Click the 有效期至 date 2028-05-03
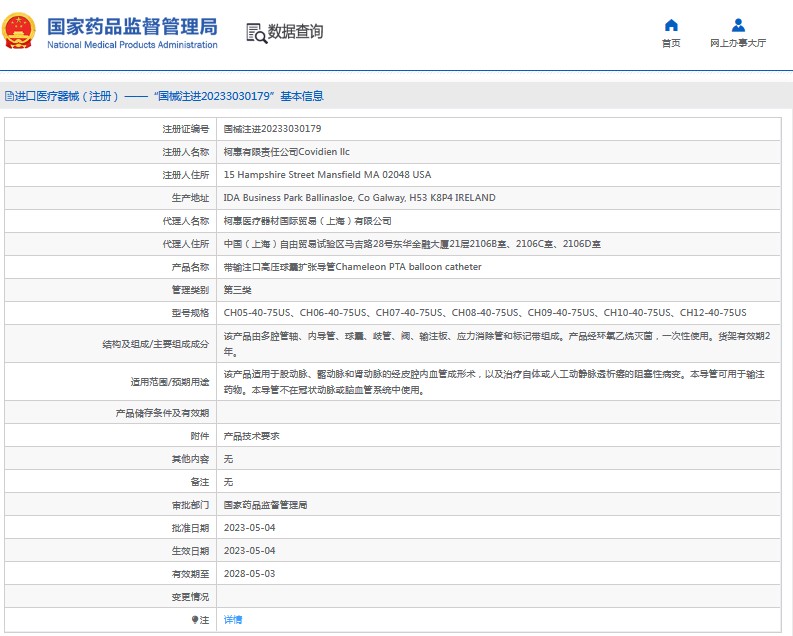 (x=249, y=574)
